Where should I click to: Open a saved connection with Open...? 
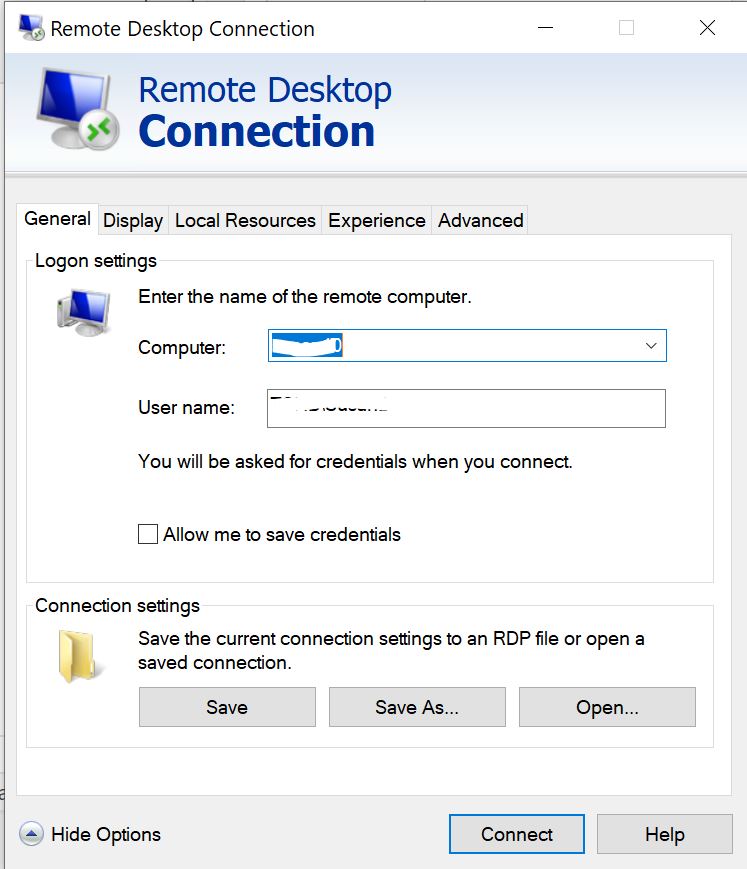[x=607, y=707]
